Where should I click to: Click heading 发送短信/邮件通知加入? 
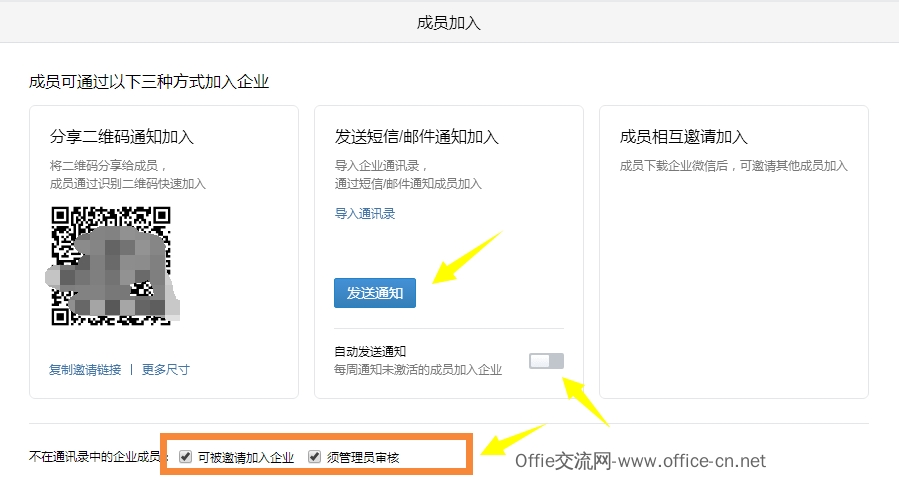click(x=417, y=137)
